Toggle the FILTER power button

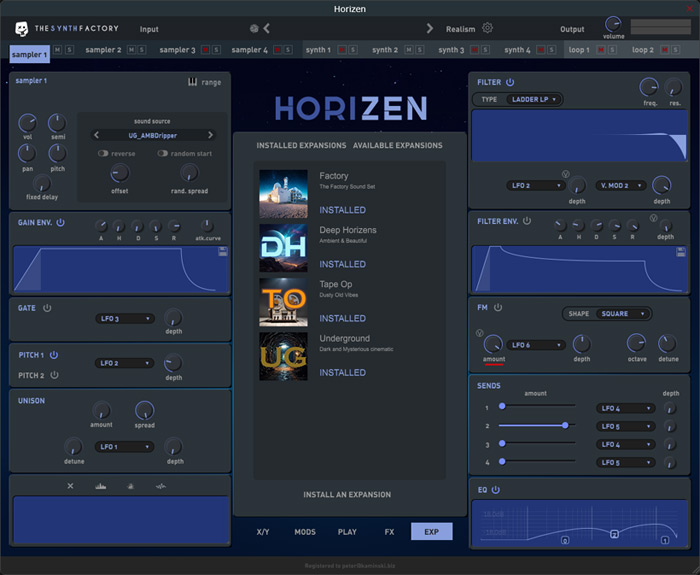(x=510, y=82)
